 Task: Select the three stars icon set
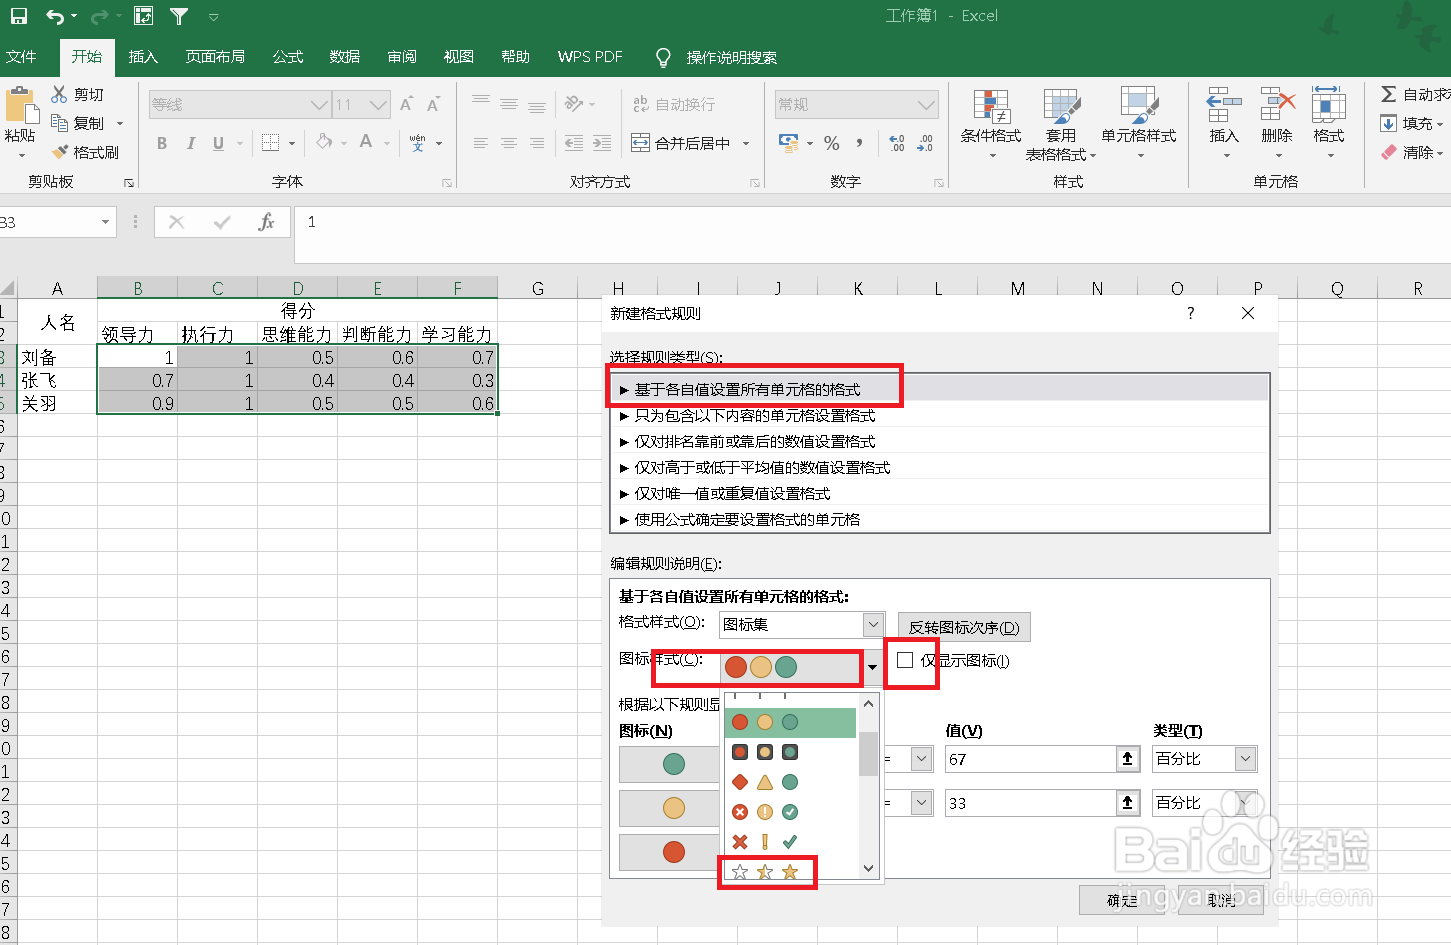pyautogui.click(x=767, y=872)
